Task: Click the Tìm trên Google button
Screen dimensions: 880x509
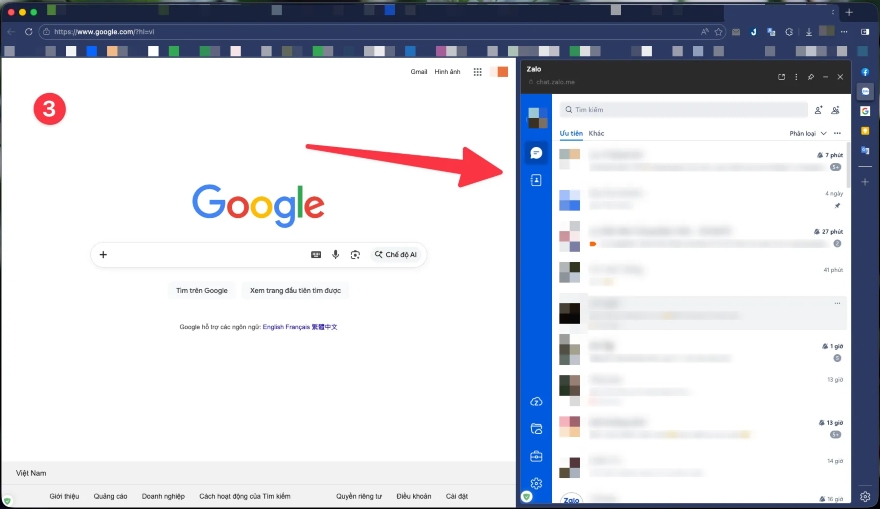Action: [x=202, y=290]
